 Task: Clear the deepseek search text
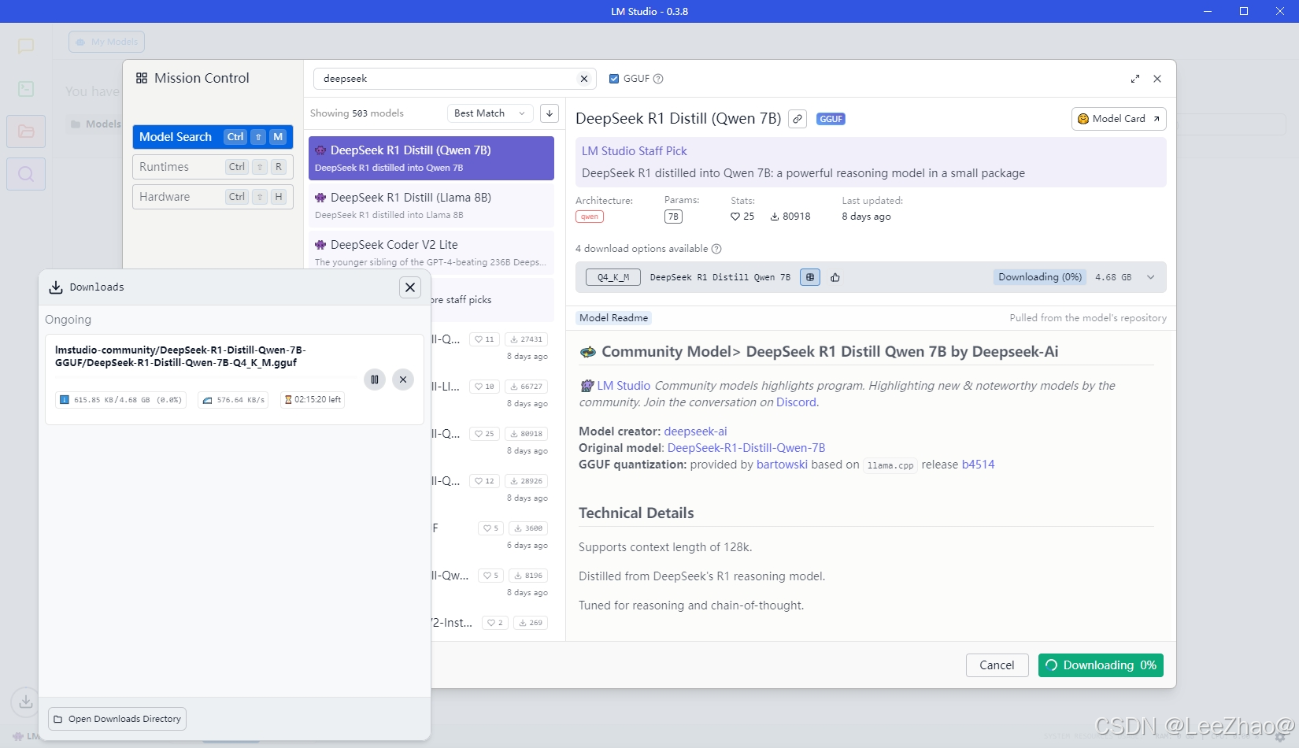(584, 79)
